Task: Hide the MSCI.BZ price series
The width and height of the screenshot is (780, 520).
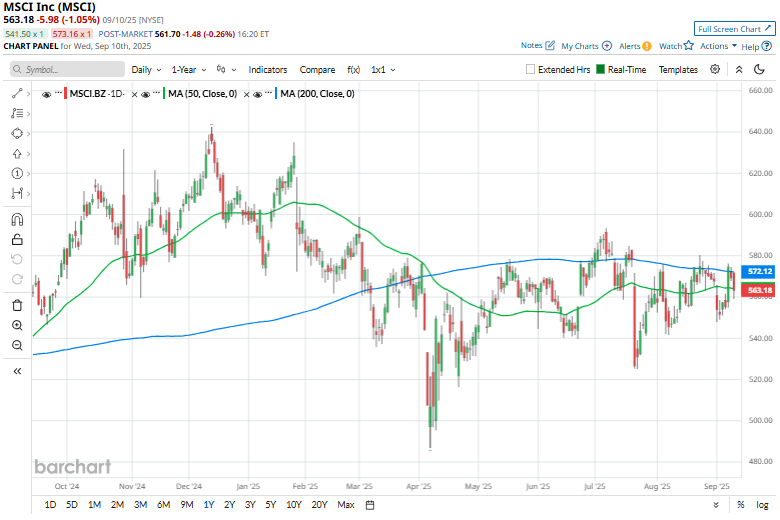Action: [x=46, y=94]
